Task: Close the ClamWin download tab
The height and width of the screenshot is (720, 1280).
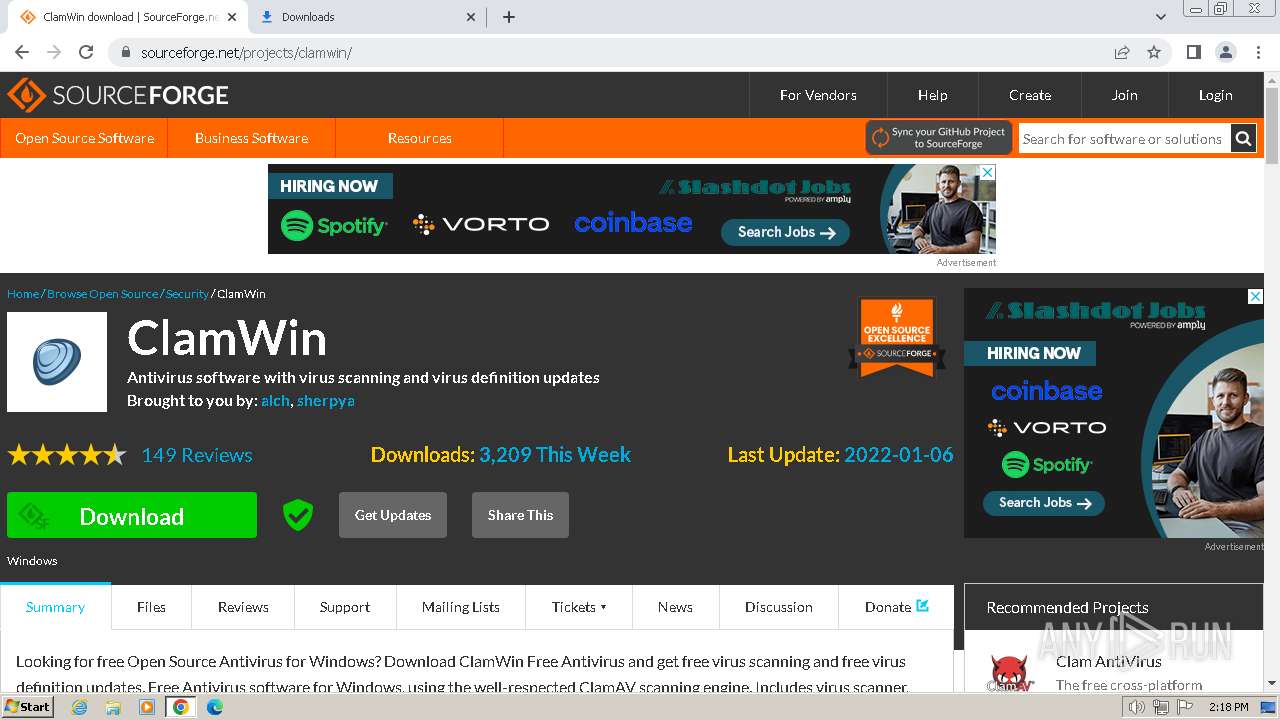Action: (230, 17)
